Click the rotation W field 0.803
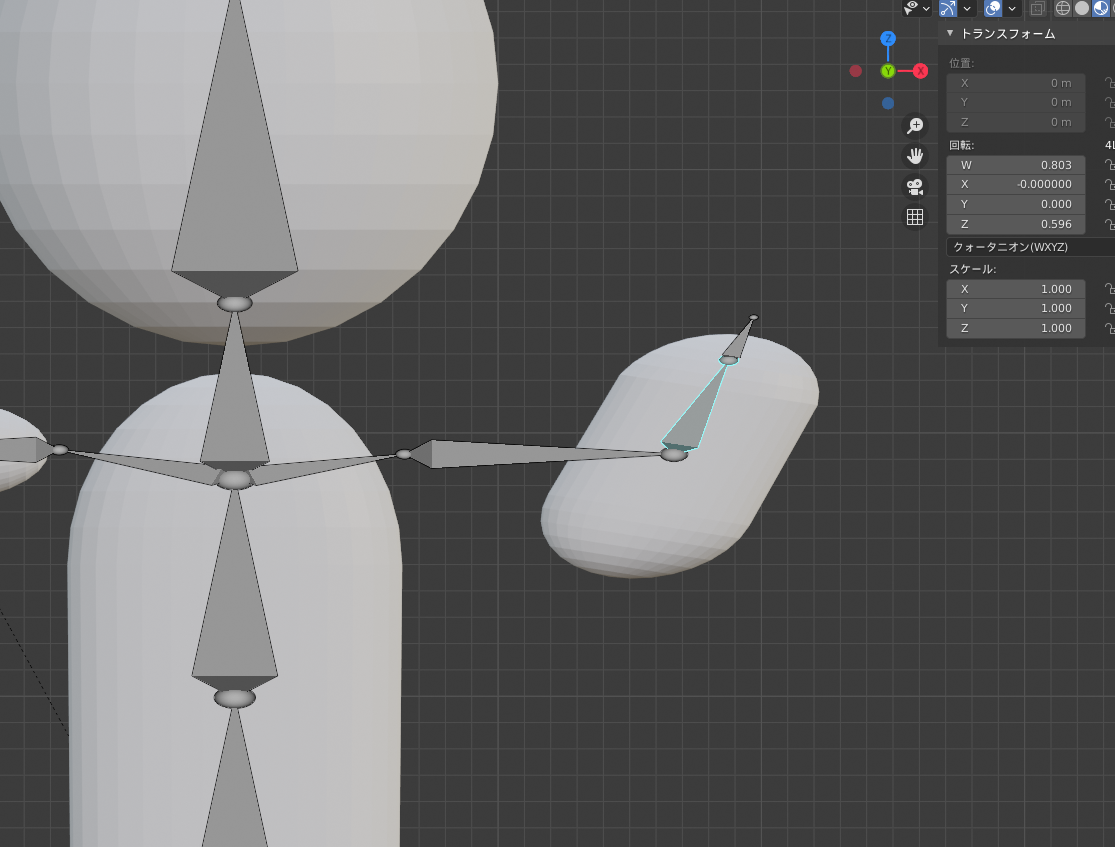 tap(1015, 165)
